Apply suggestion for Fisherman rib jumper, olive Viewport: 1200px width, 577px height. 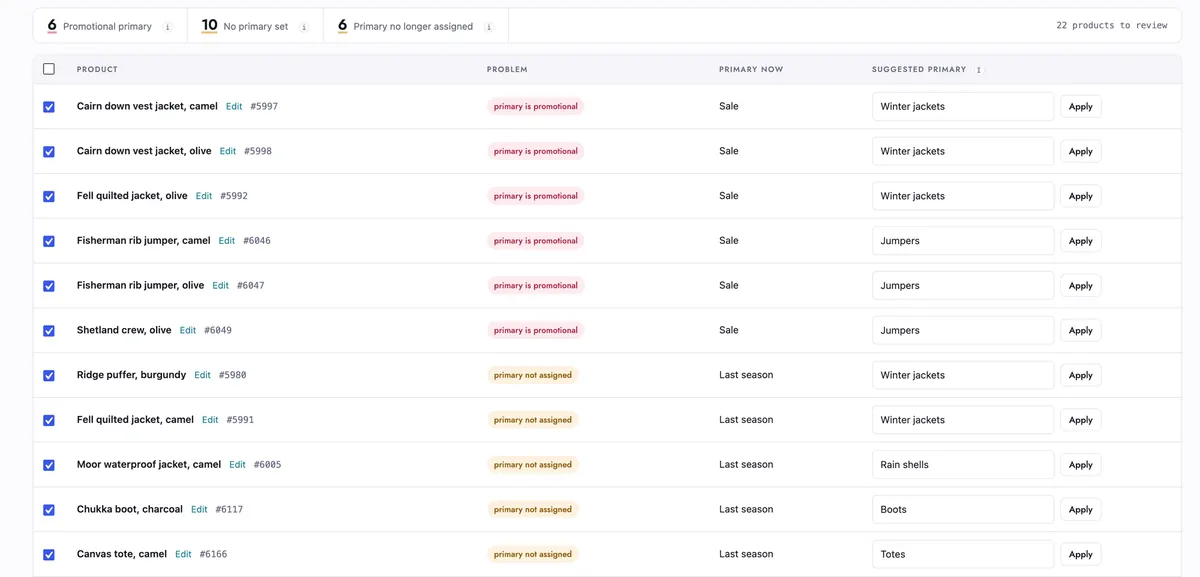click(x=1081, y=286)
